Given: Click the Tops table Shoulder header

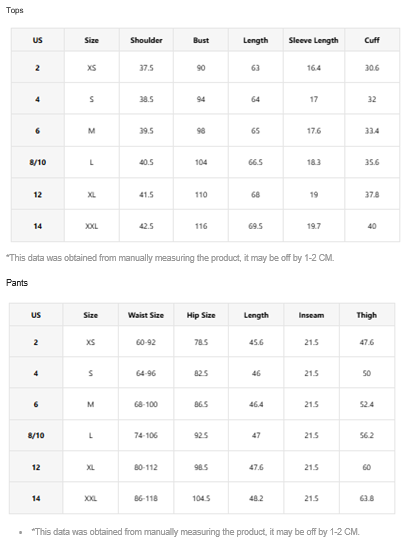Looking at the screenshot, I should (x=146, y=40).
